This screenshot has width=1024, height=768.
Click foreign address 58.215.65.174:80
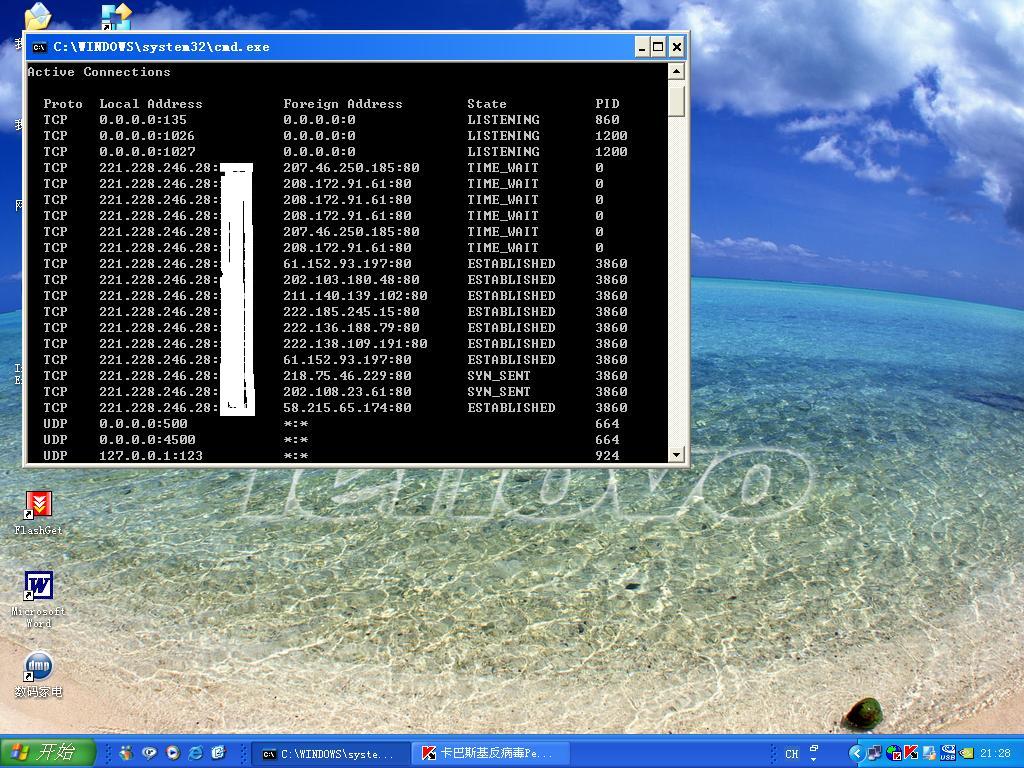tap(347, 408)
